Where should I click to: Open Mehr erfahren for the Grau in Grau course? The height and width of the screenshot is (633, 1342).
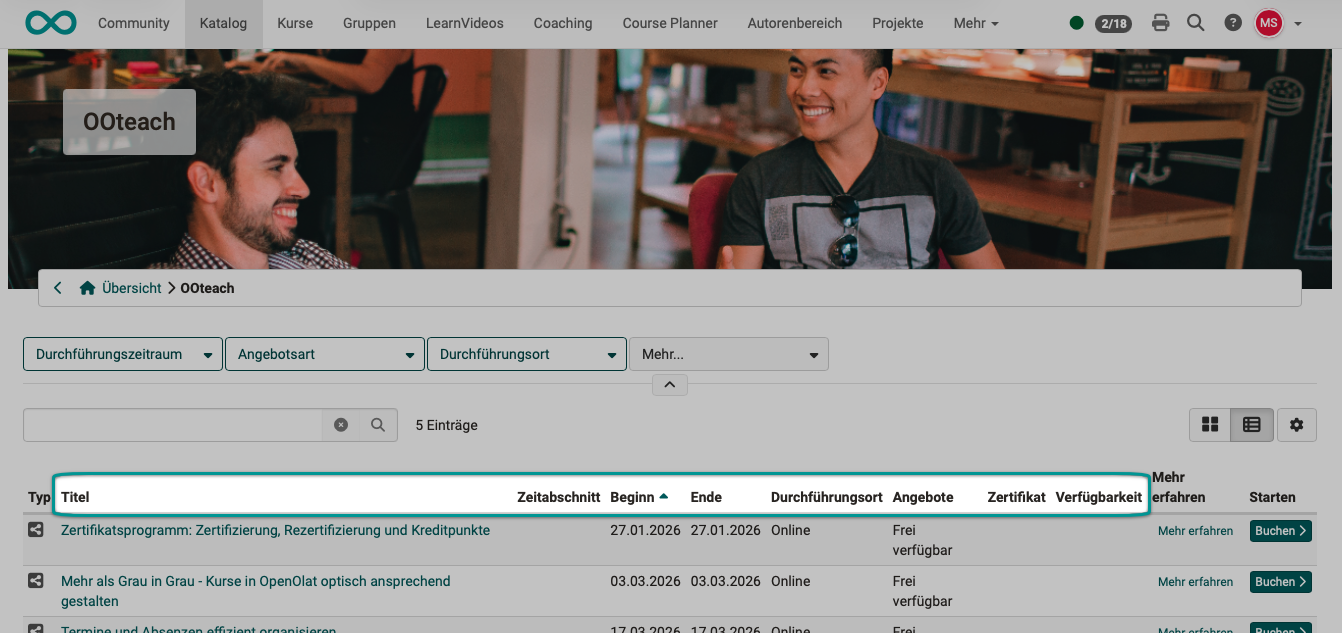pyautogui.click(x=1195, y=581)
